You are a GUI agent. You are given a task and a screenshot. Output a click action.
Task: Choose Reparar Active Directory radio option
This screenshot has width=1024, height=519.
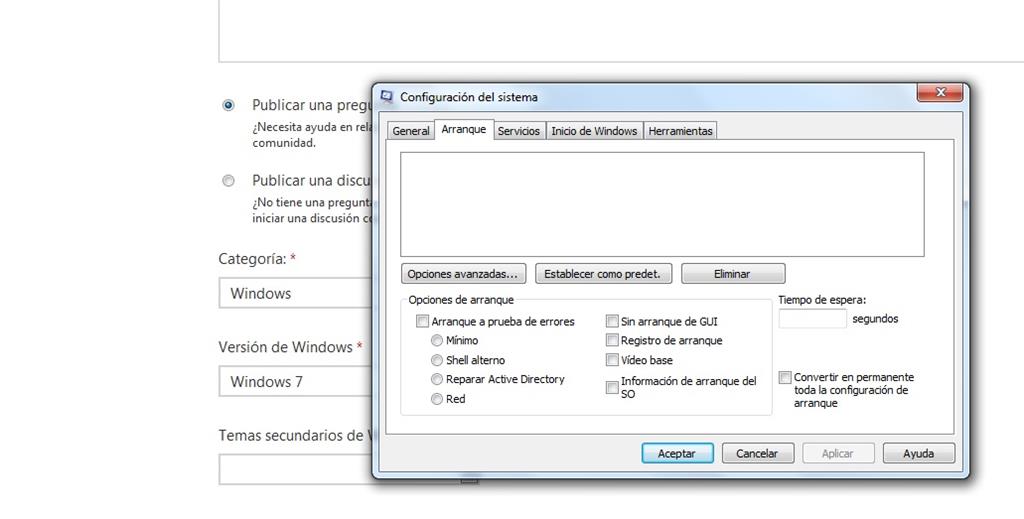[x=437, y=379]
